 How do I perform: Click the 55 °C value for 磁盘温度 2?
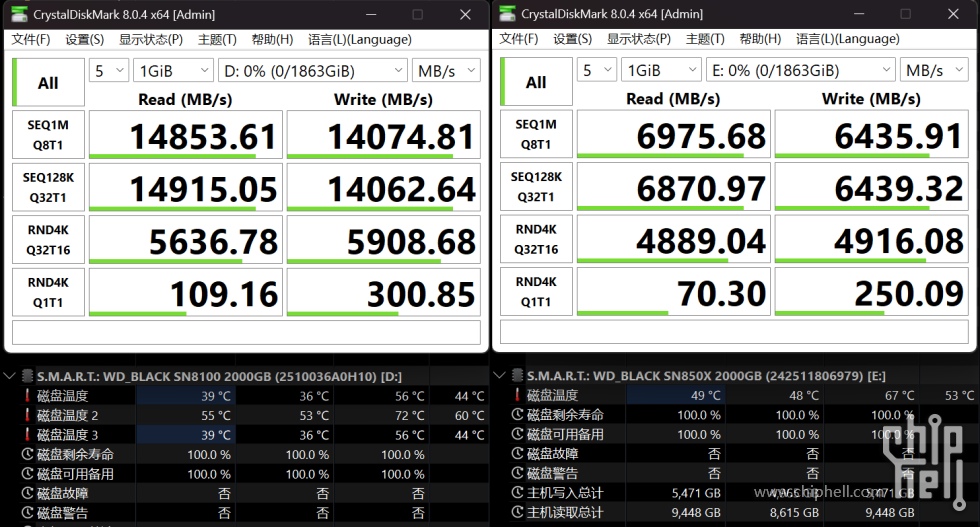[x=216, y=415]
